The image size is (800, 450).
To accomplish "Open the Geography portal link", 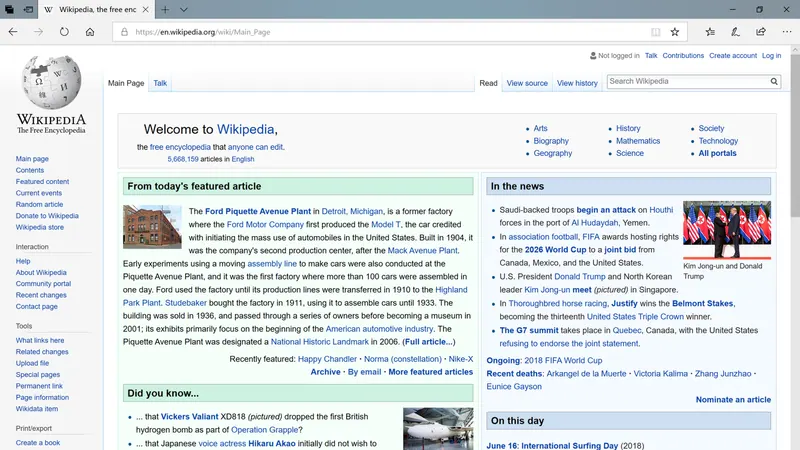I will pyautogui.click(x=553, y=153).
